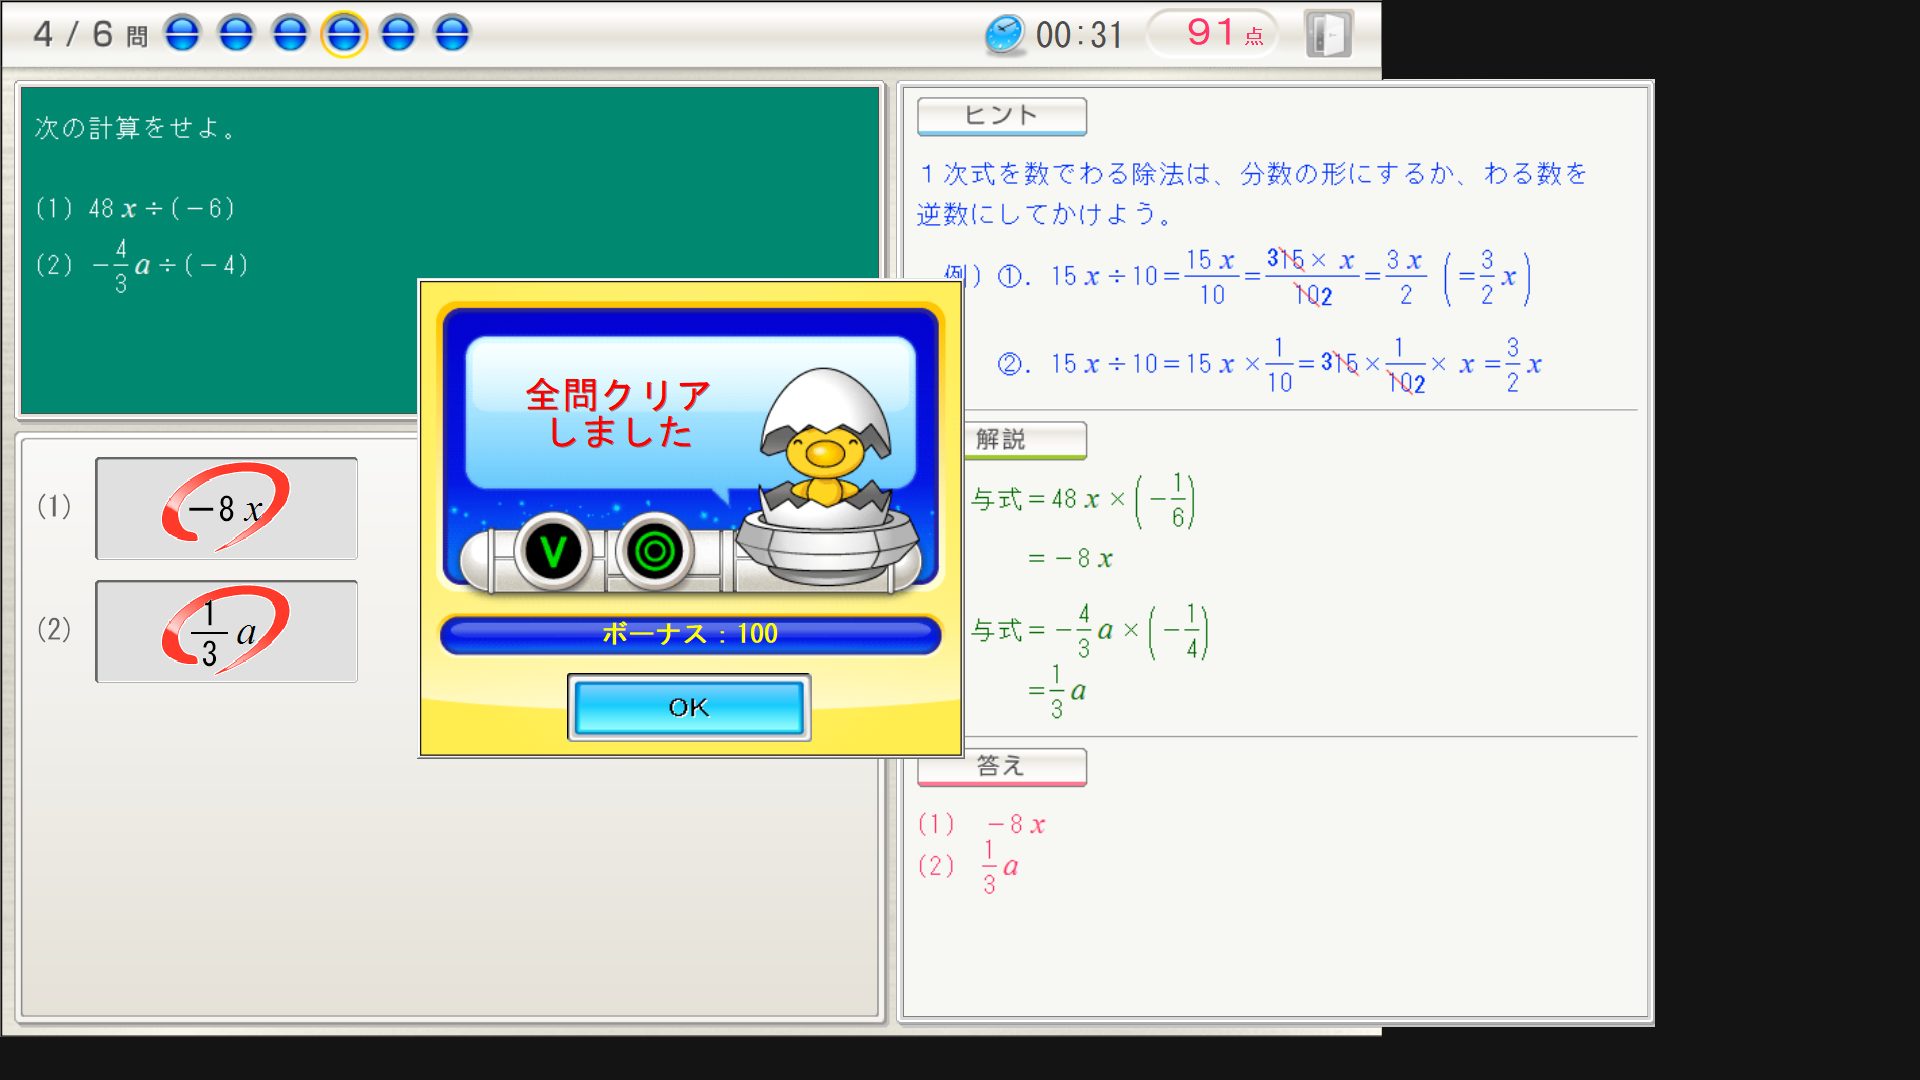Click the fifth question progress ball

tap(398, 34)
